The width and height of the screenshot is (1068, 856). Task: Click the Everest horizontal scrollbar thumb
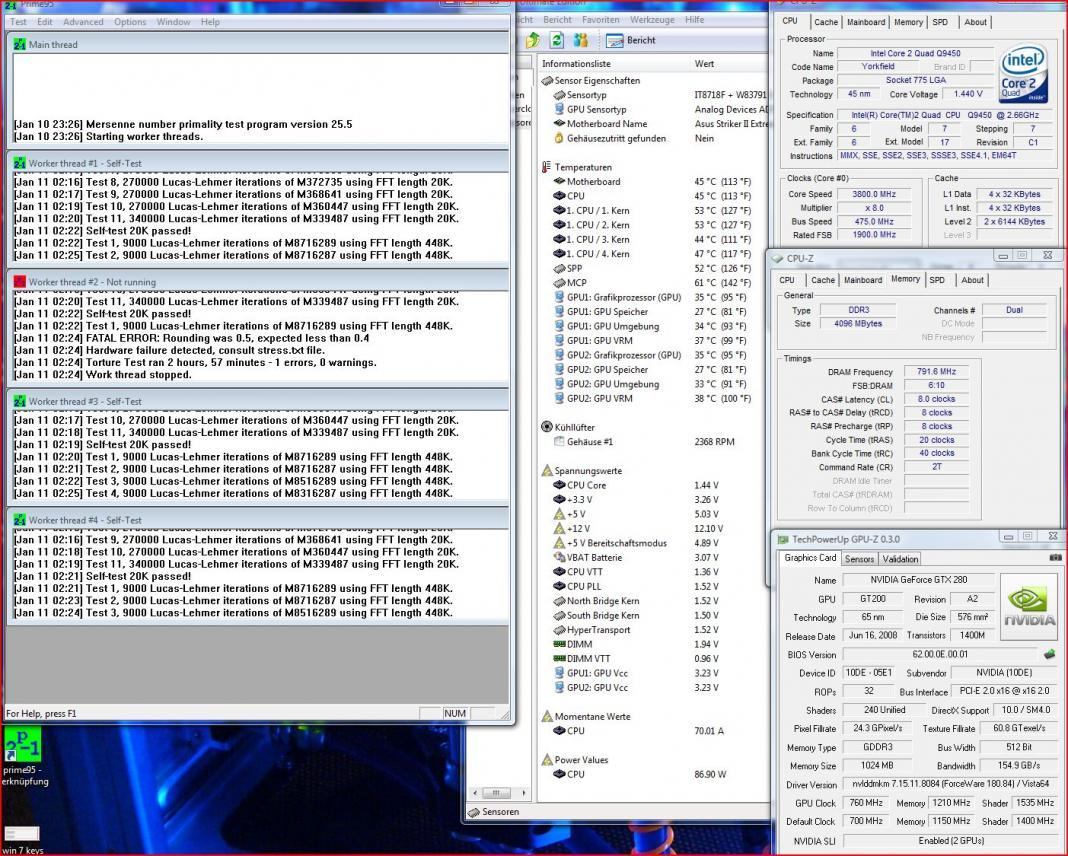497,793
